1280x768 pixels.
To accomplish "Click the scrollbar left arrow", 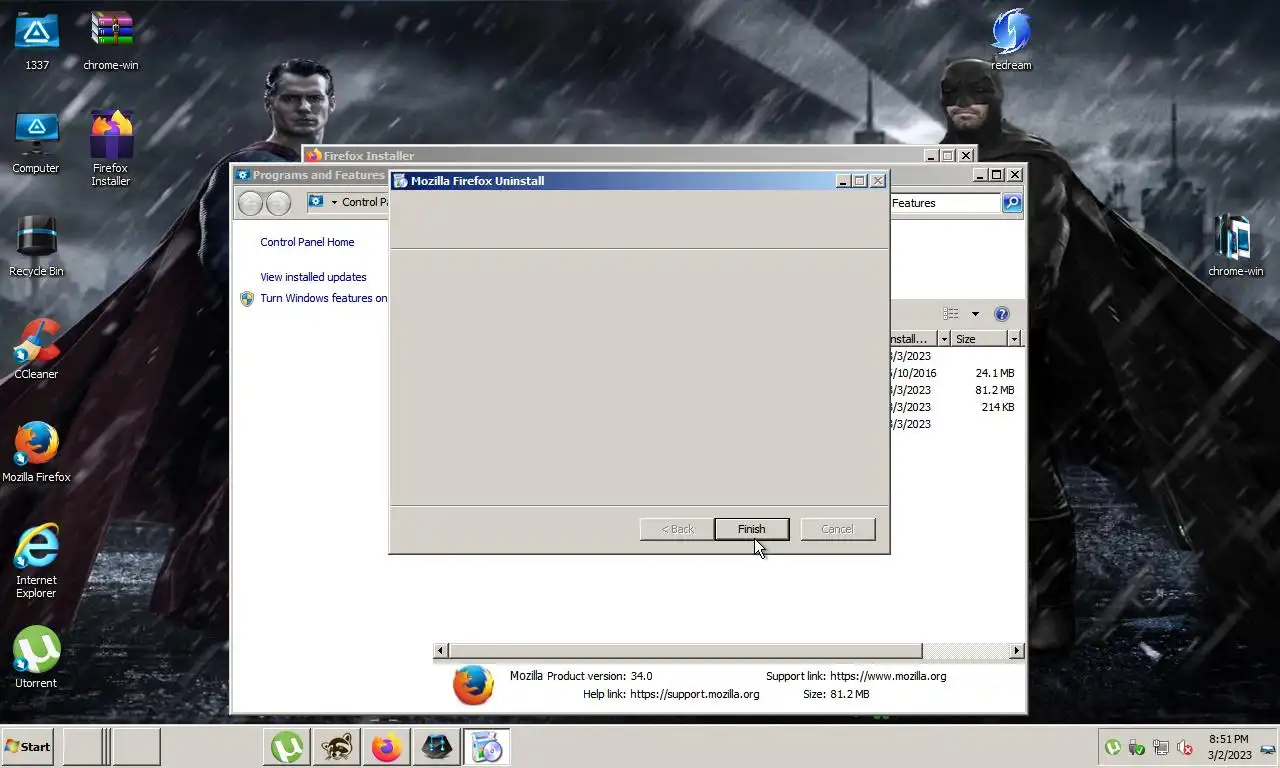I will point(440,651).
